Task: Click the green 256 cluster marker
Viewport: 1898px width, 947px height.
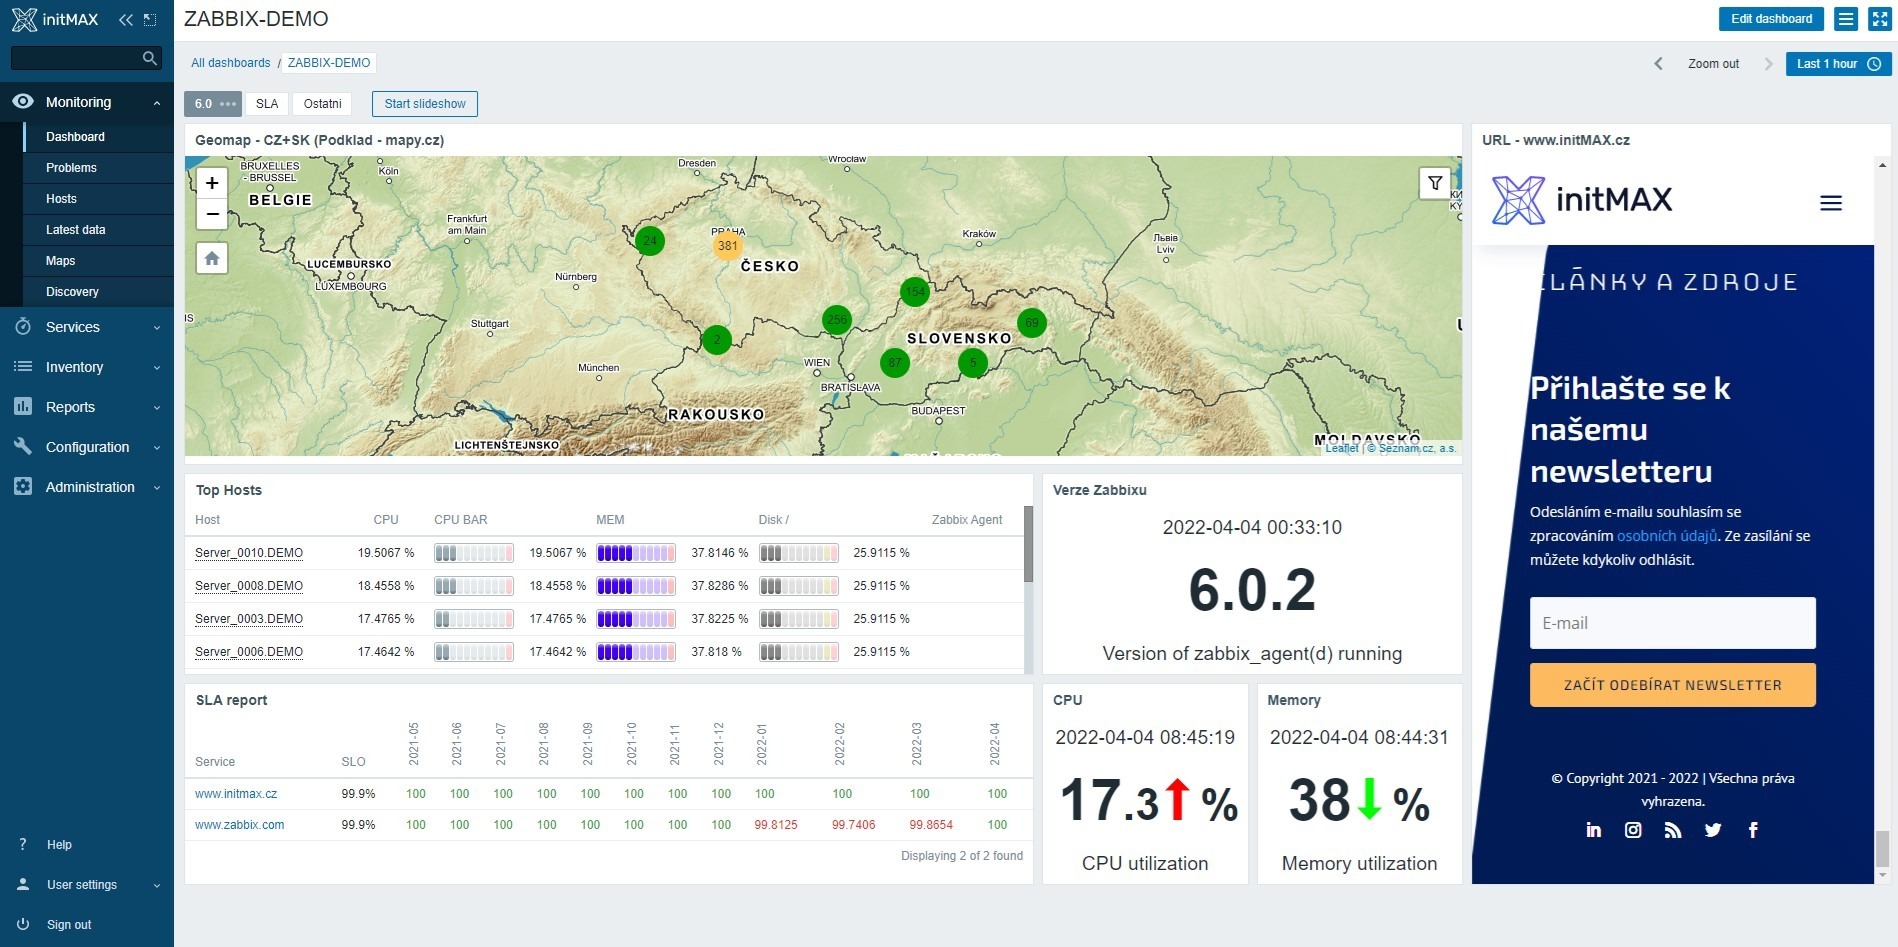Action: 837,320
